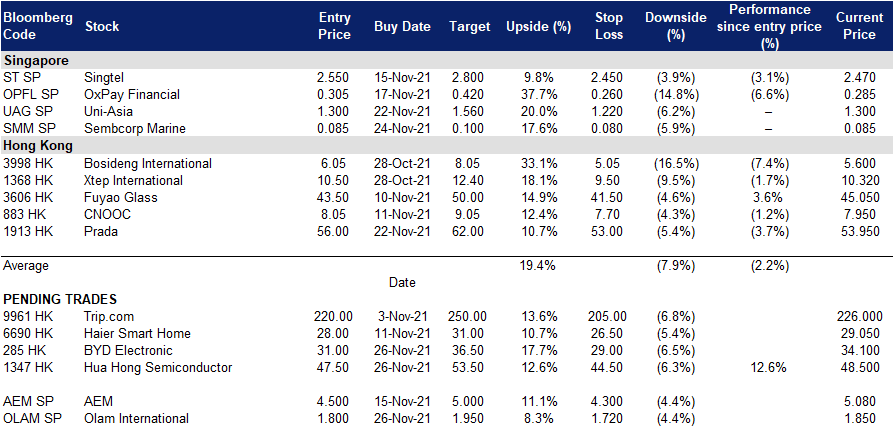This screenshot has width=893, height=427.
Task: Click the Sembcorp Marine stock name
Action: [x=135, y=128]
